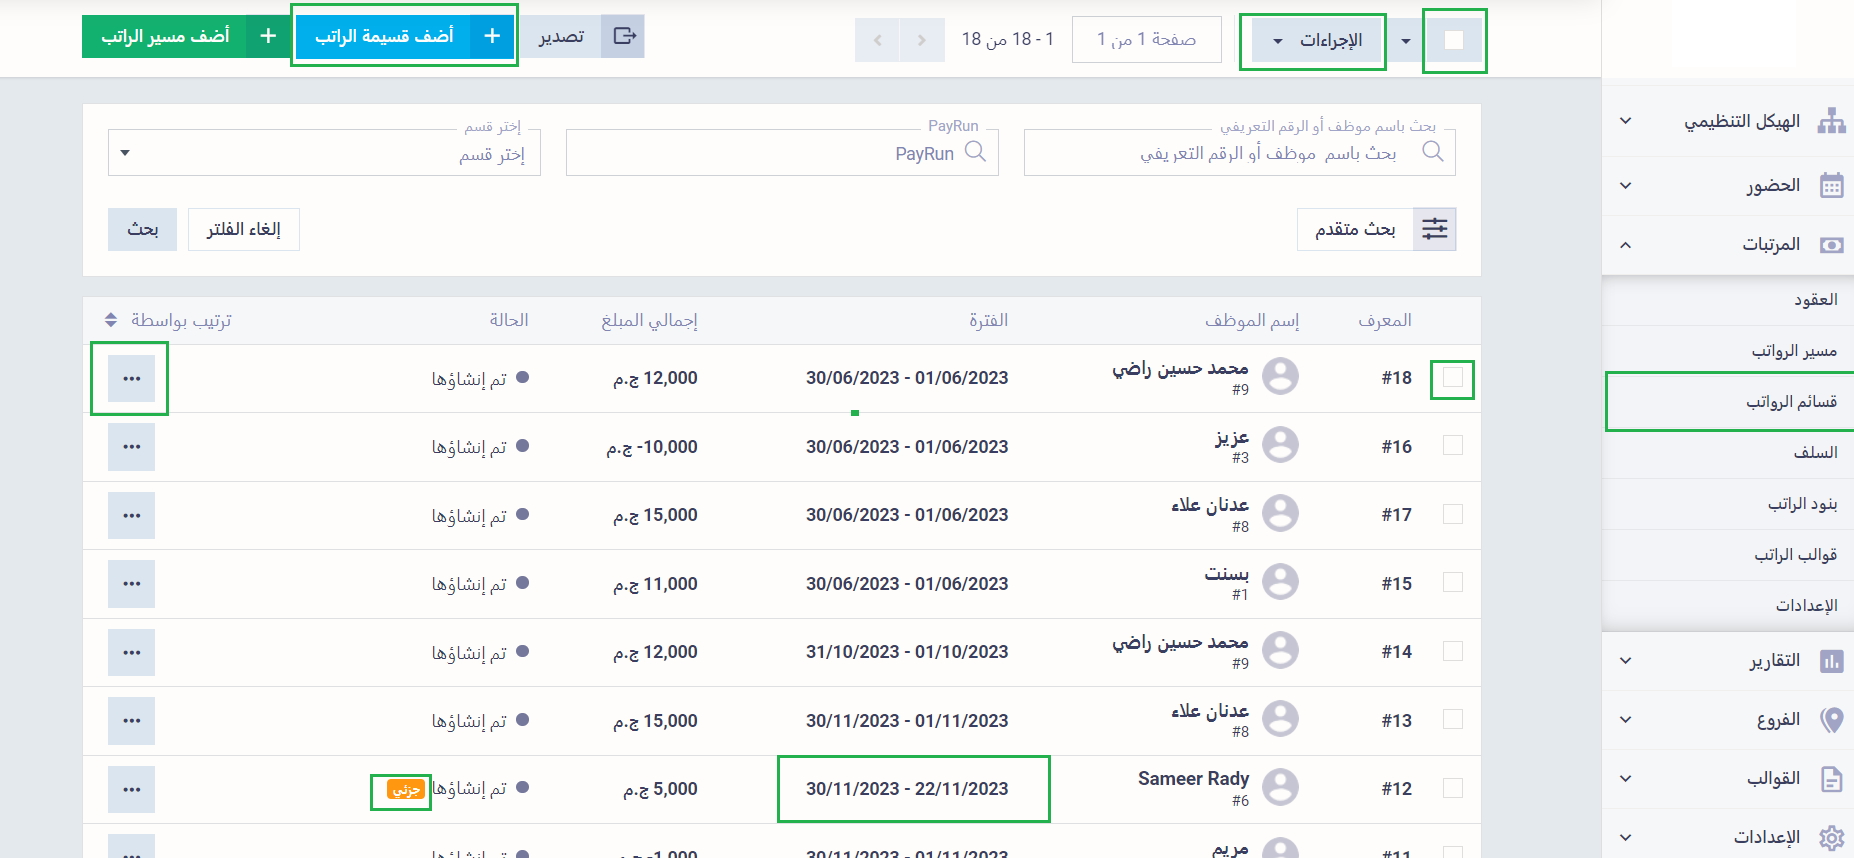The height and width of the screenshot is (858, 1854).
Task: Tick the select-all checkbox in toolbar
Action: [1454, 40]
